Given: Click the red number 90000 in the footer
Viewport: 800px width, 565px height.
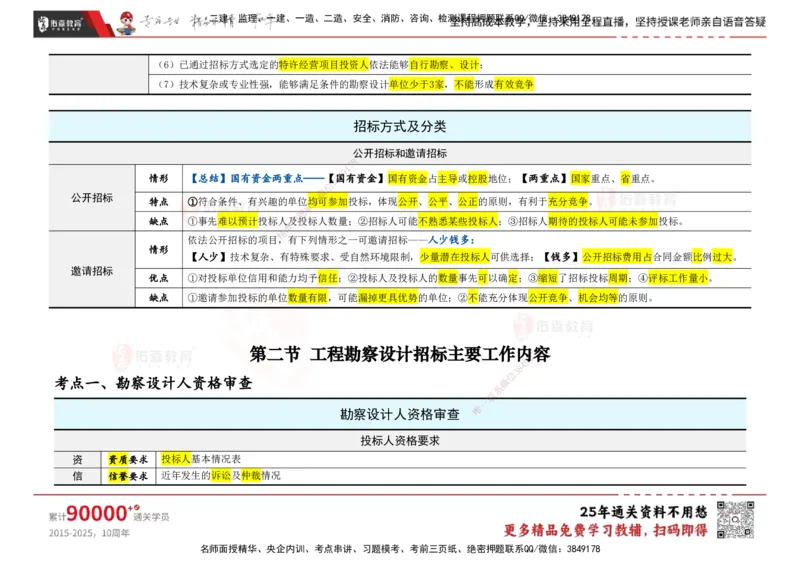Looking at the screenshot, I should (96, 513).
